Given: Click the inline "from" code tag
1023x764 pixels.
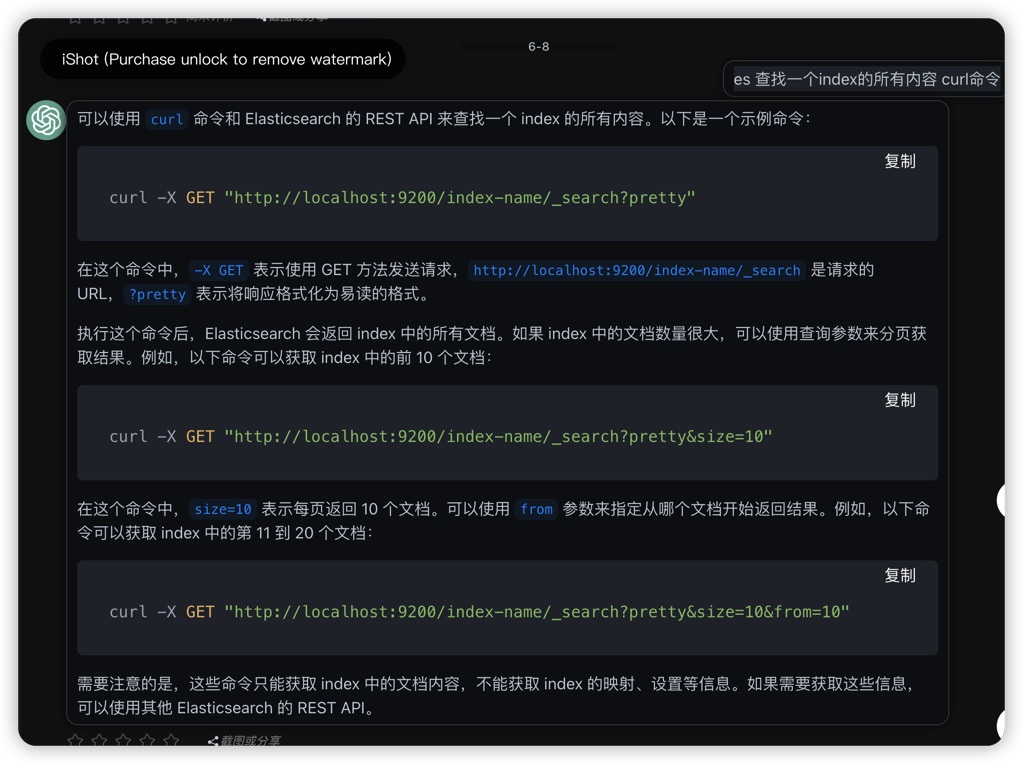Looking at the screenshot, I should click(x=536, y=509).
